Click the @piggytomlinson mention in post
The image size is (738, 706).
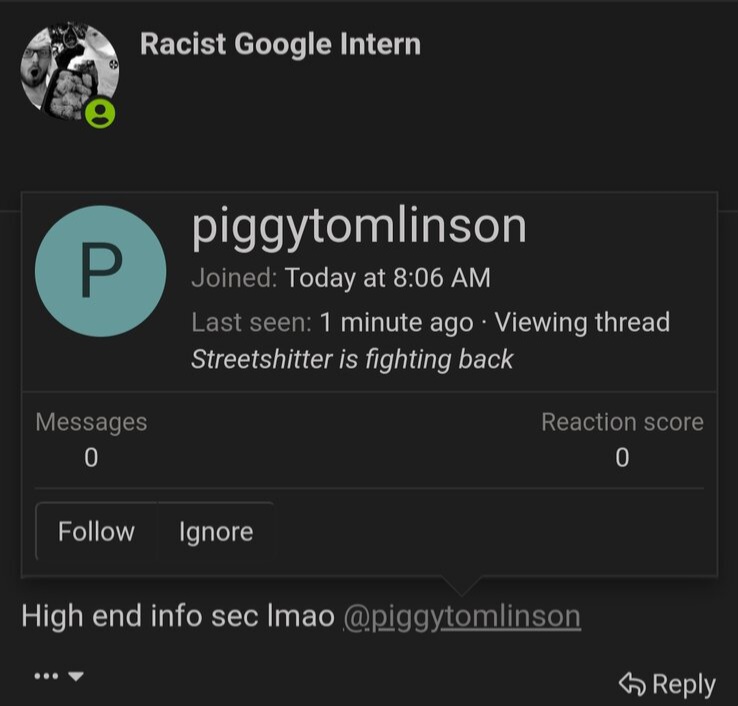[x=462, y=616]
